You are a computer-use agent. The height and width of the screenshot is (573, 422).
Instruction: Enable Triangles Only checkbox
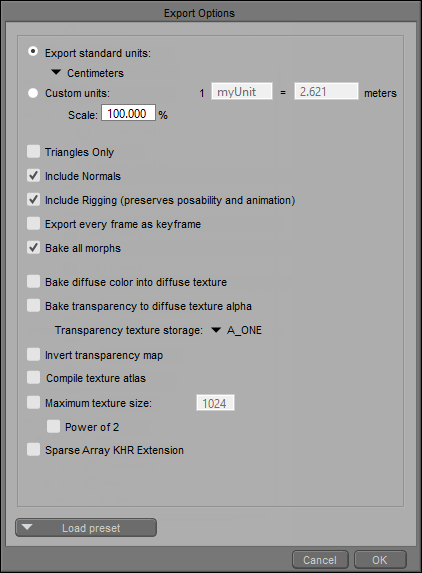(33, 152)
